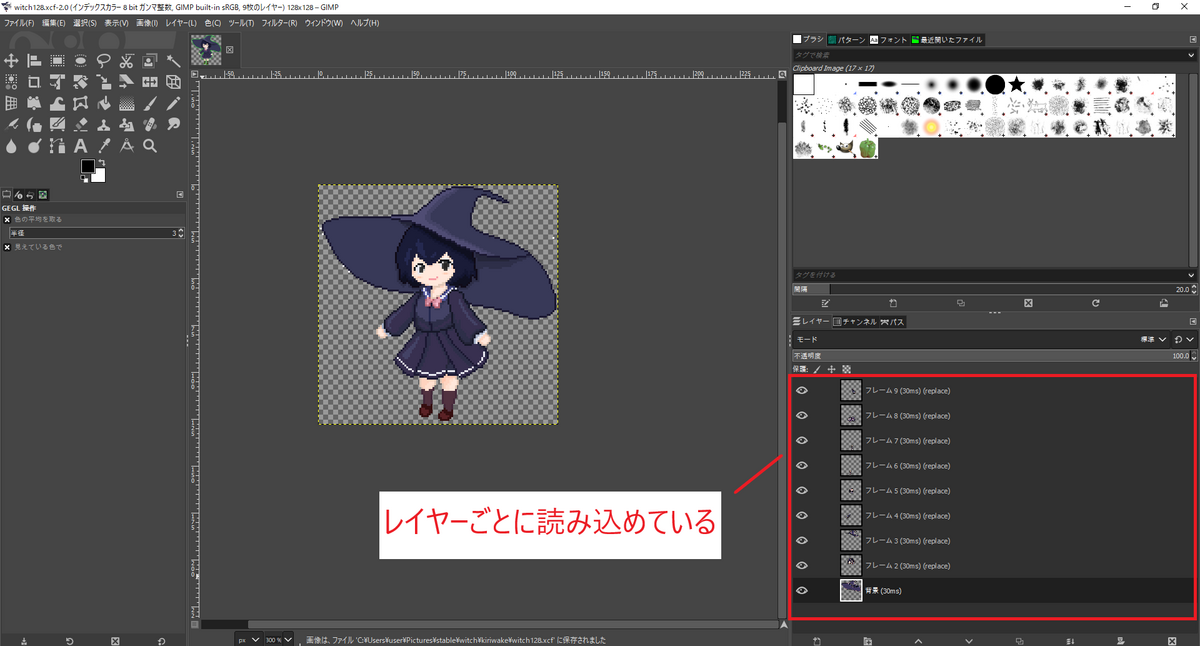This screenshot has width=1200, height=646.
Task: Select the Align tool
Action: pos(34,60)
